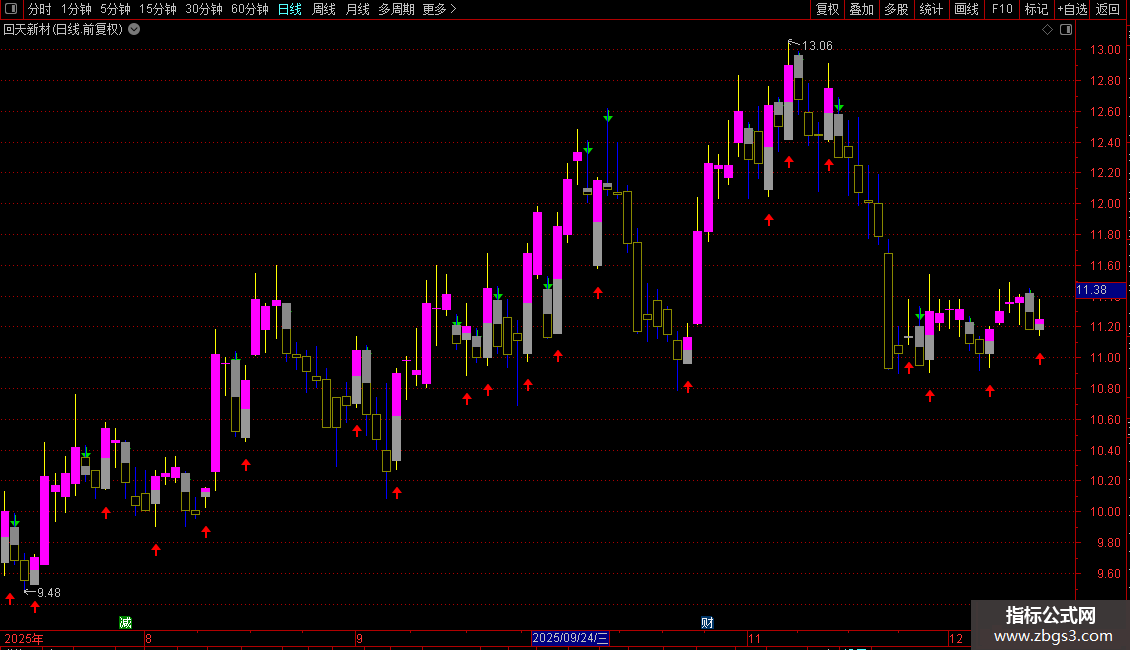Switch to 月线 monthly chart
1130x650 pixels.
click(357, 9)
